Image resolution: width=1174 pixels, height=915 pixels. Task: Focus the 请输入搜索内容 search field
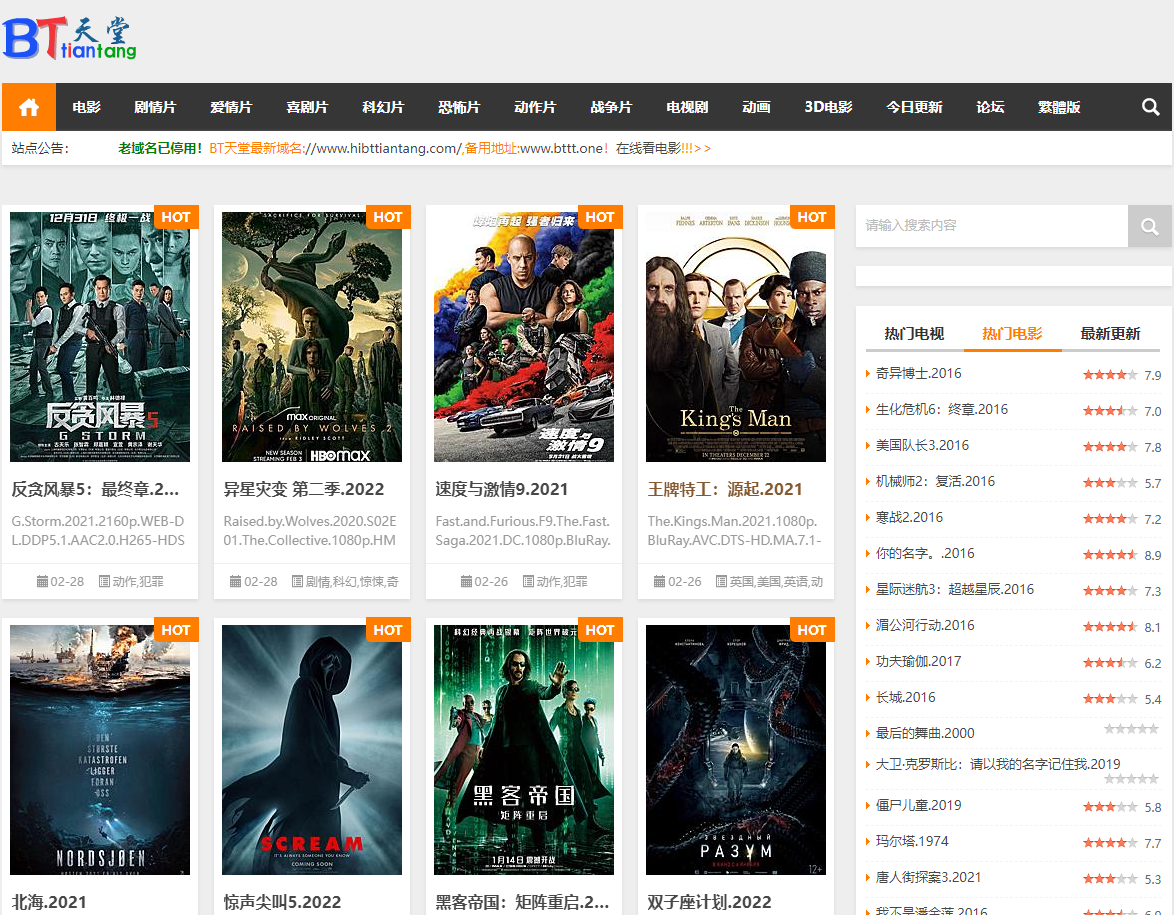(992, 226)
